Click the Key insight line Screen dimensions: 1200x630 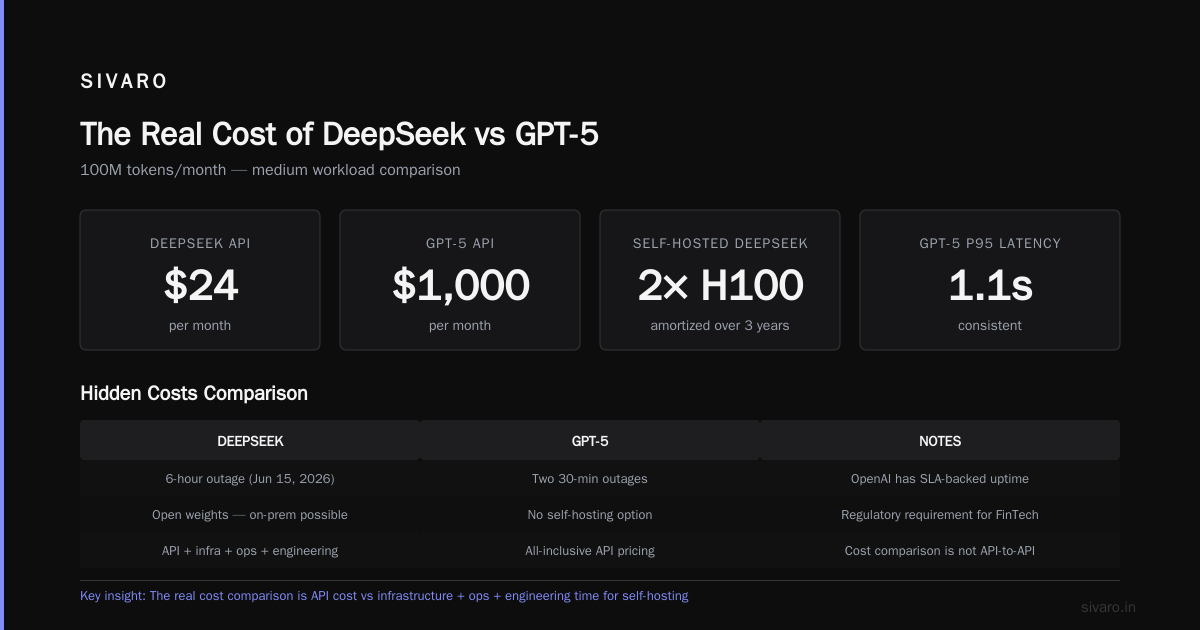(384, 596)
